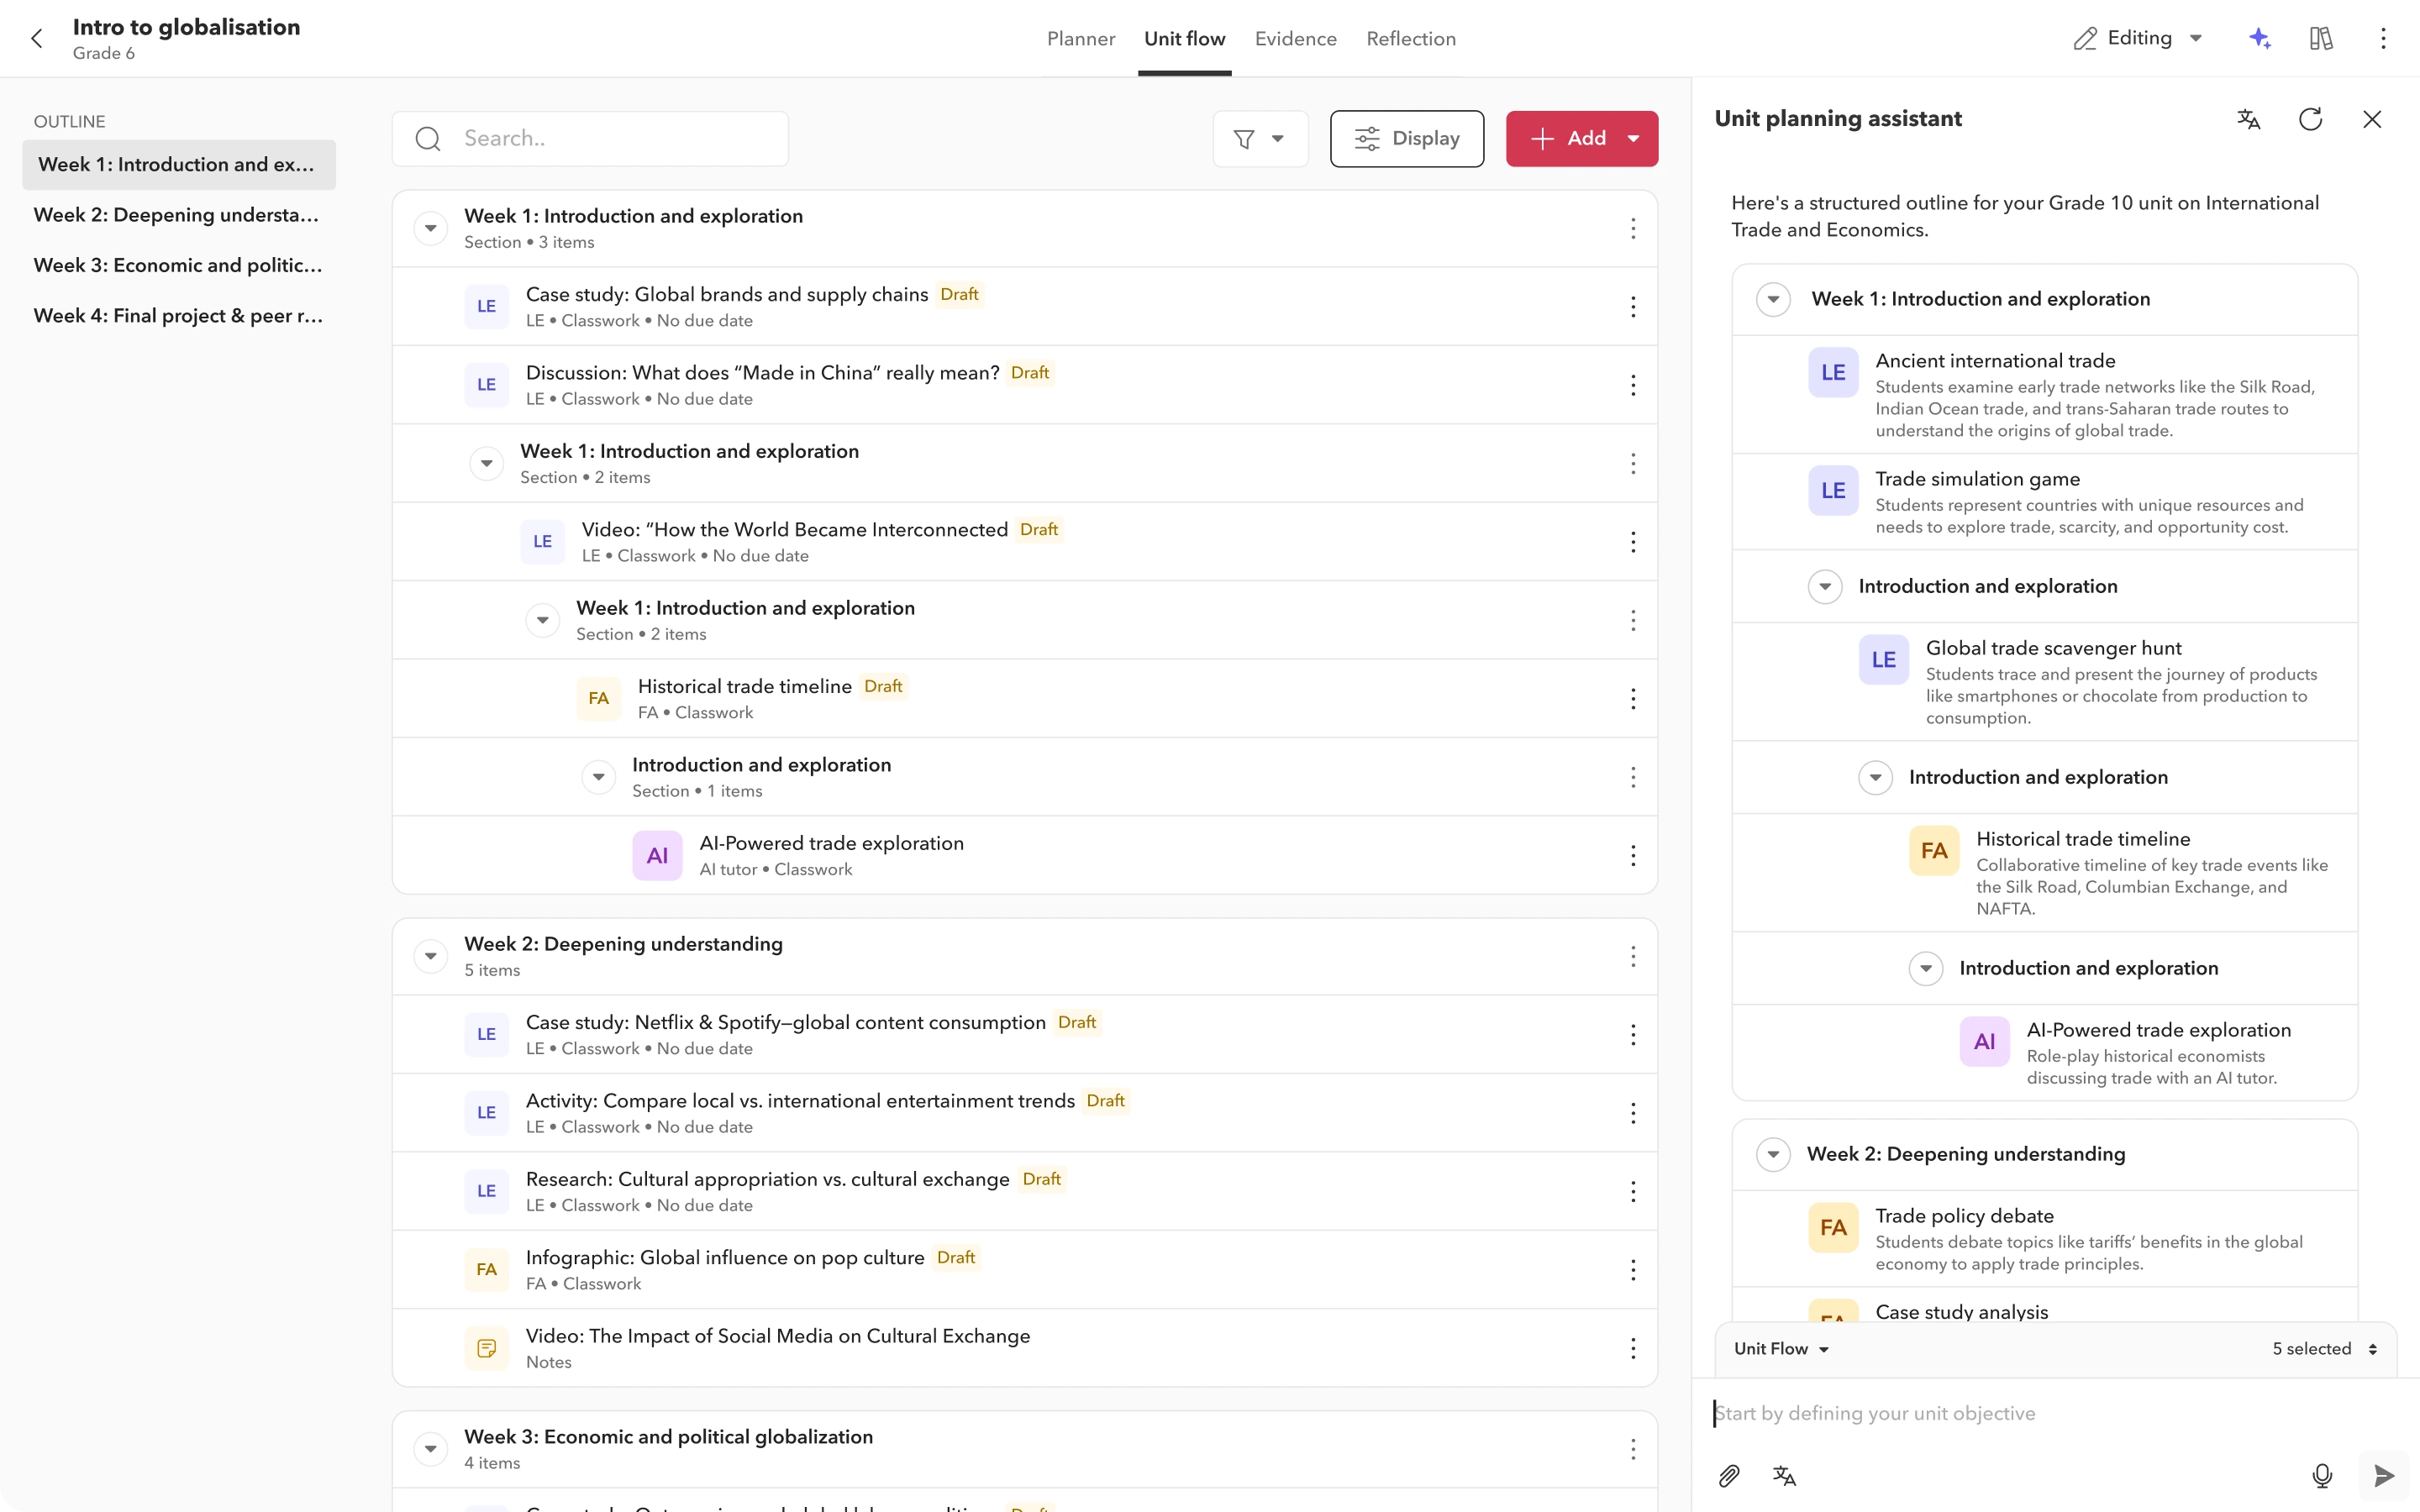This screenshot has width=2420, height=1512.
Task: Switch to the Evidence tab
Action: click(1295, 38)
